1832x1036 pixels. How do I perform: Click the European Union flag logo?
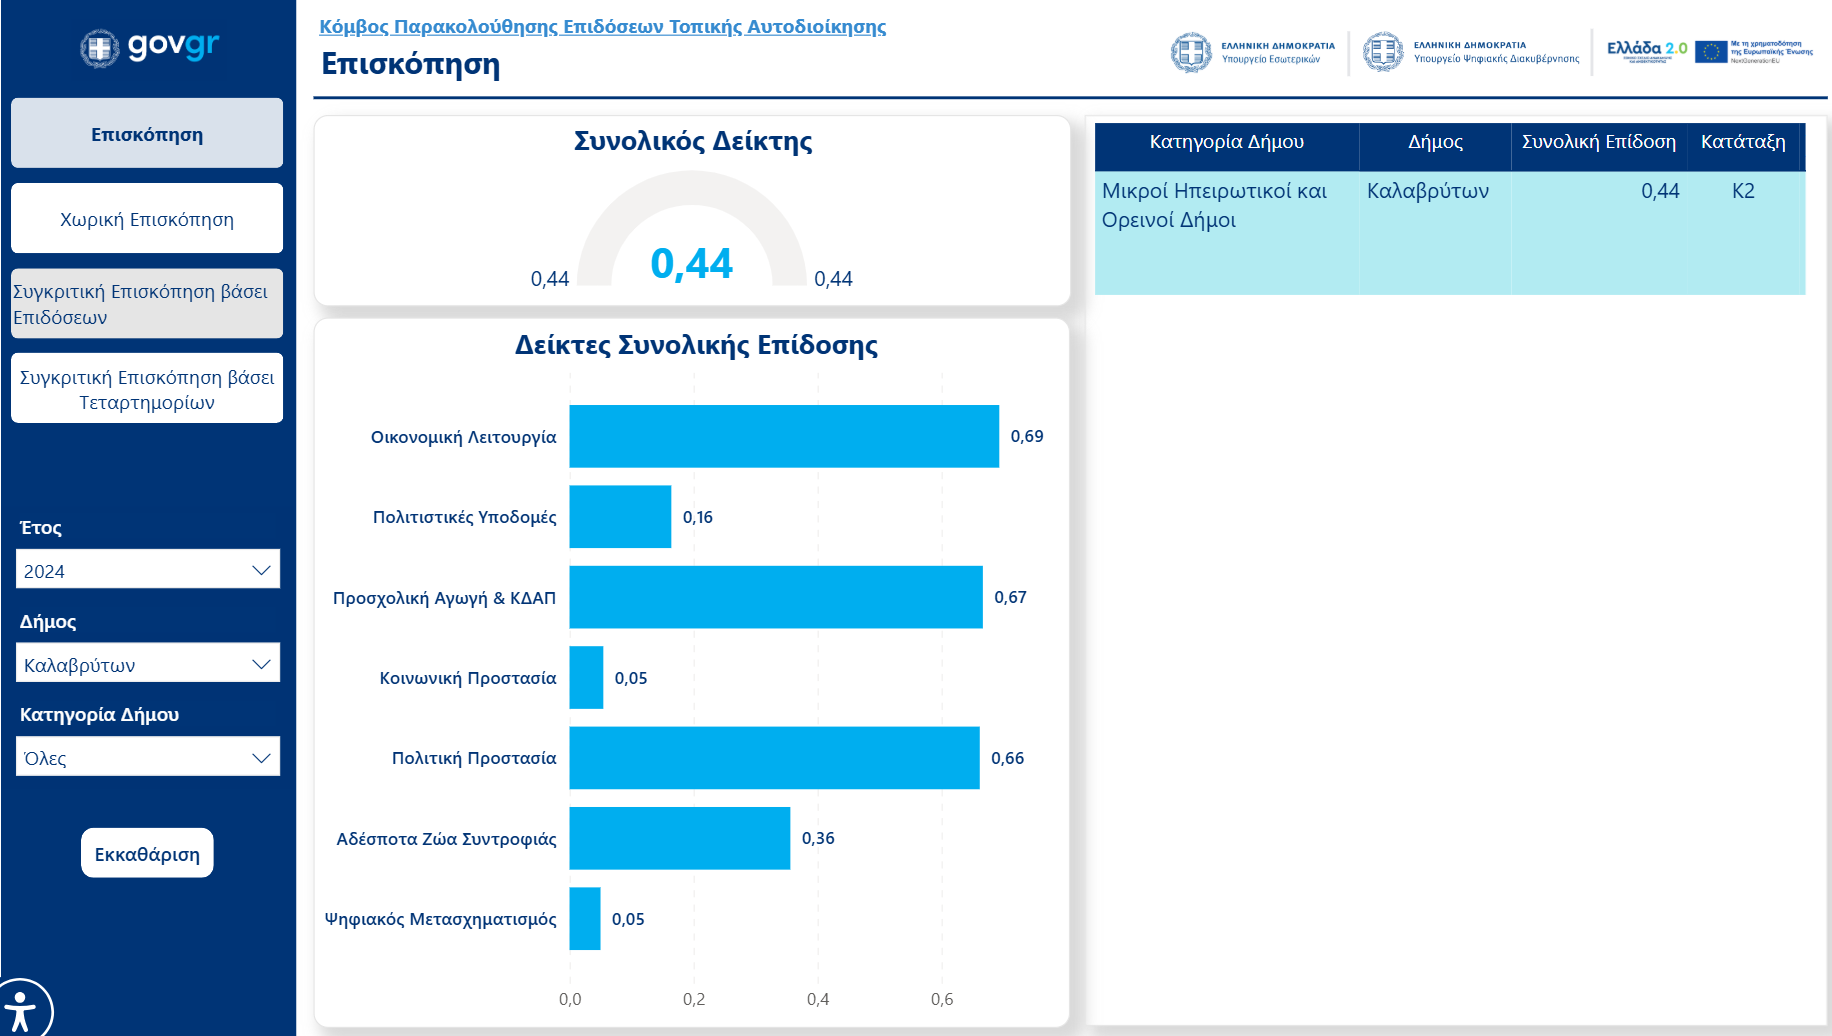1711,52
